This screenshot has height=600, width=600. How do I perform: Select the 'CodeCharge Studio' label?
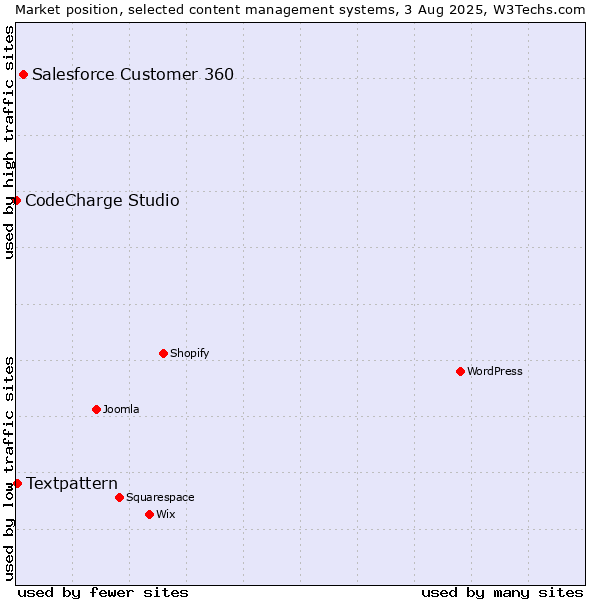click(102, 201)
